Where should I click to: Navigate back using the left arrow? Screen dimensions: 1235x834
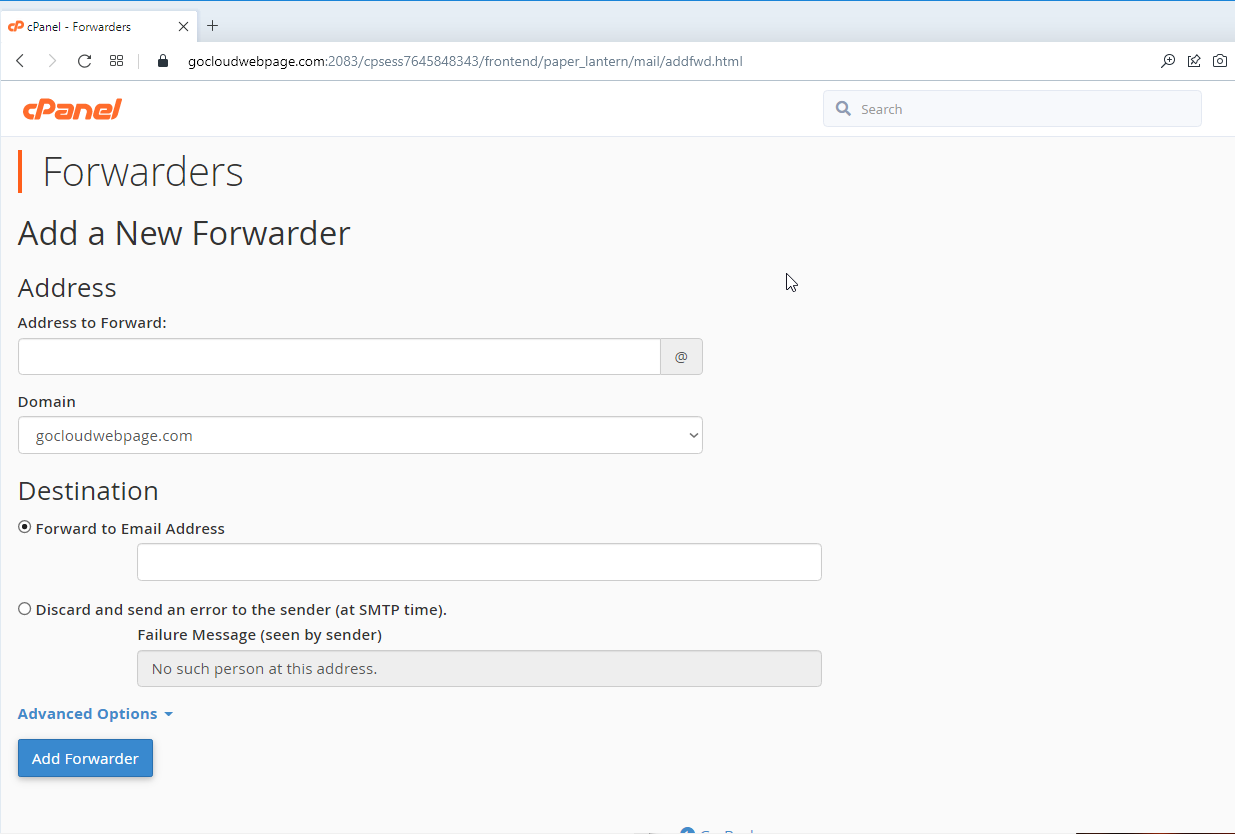20,61
